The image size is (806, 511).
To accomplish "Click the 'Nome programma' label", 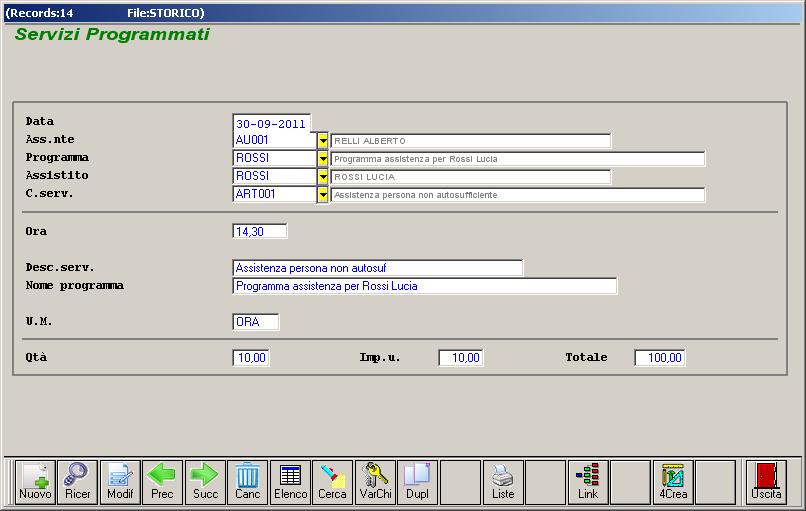I will click(75, 286).
